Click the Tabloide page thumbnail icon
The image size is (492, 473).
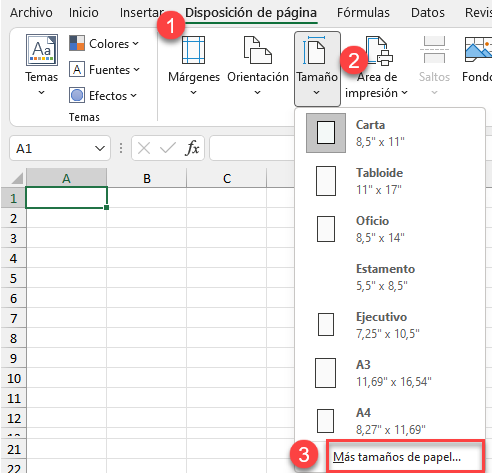coord(326,181)
